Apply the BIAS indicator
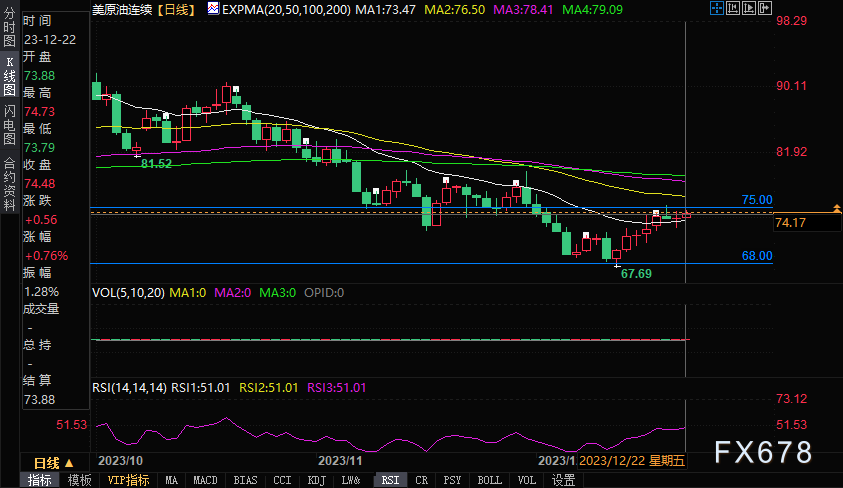This screenshot has height=488, width=843. [x=245, y=480]
